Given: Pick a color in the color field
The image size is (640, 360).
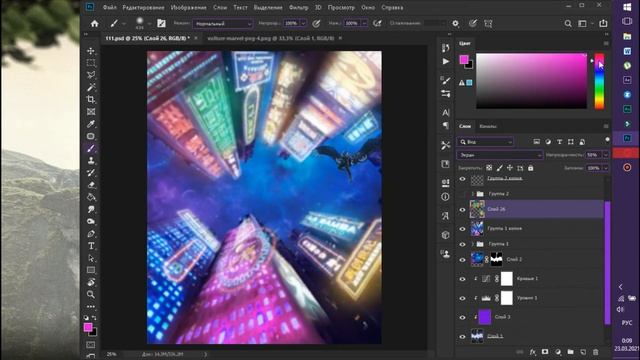Looking at the screenshot, I should point(531,81).
